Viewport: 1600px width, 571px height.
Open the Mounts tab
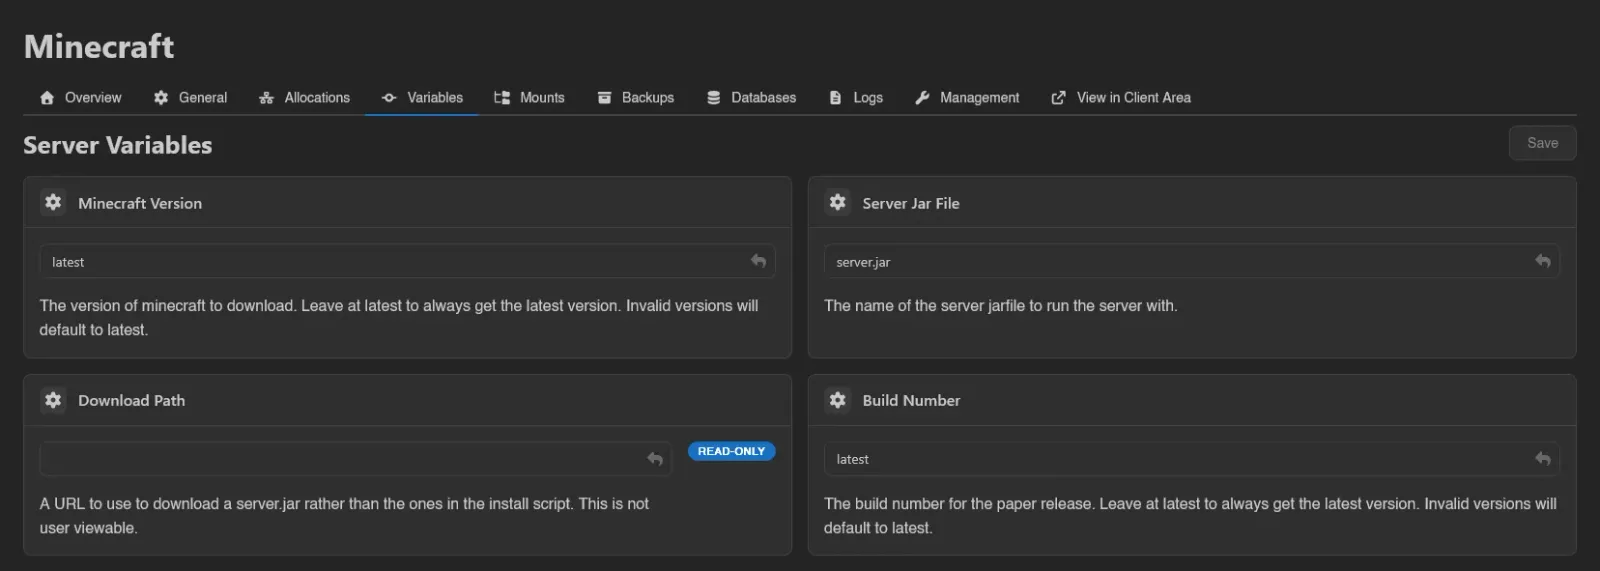[x=529, y=98]
